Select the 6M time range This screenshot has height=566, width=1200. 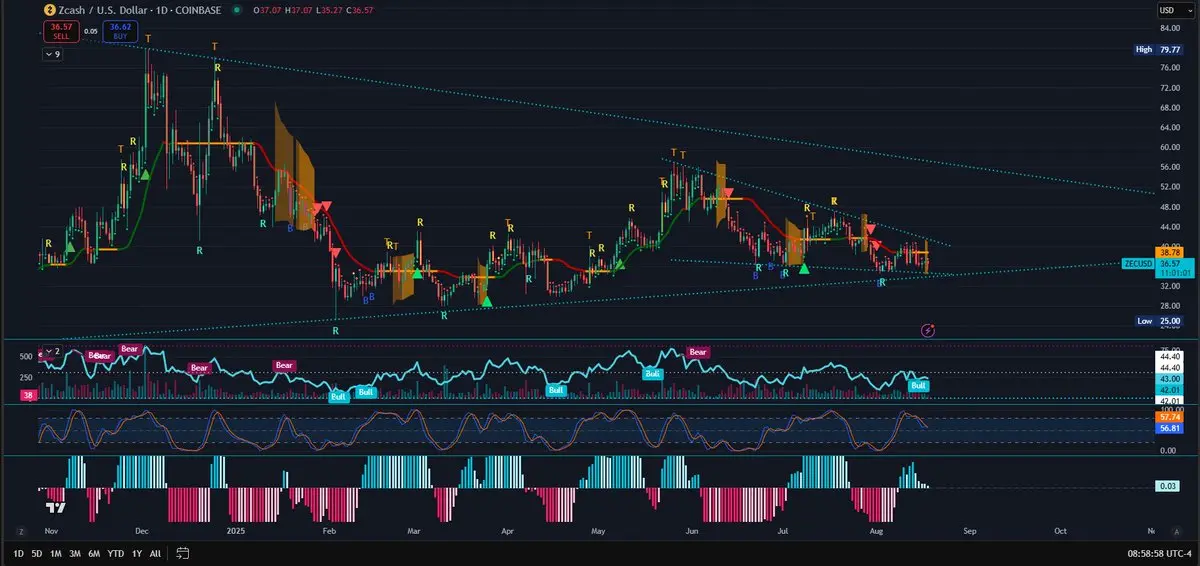click(94, 553)
